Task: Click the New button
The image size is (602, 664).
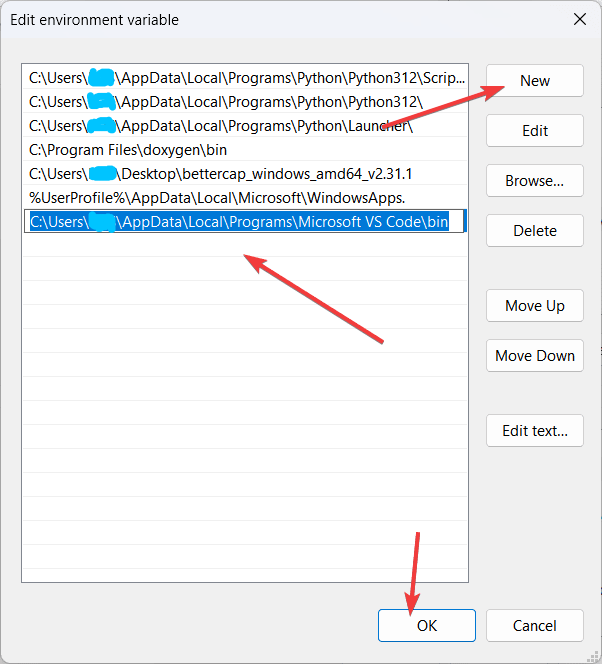Action: (x=535, y=80)
